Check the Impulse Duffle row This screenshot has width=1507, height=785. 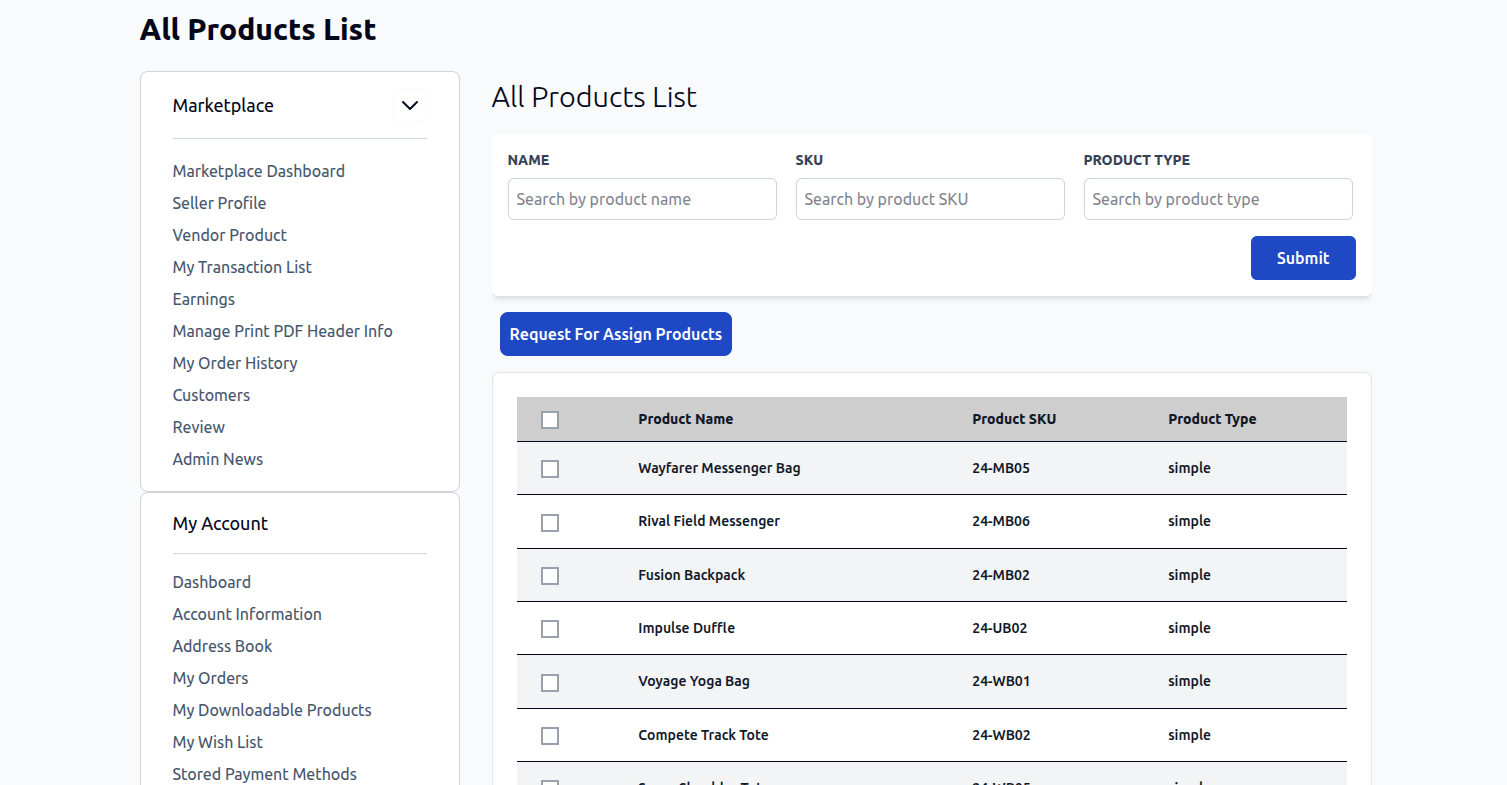[550, 629]
